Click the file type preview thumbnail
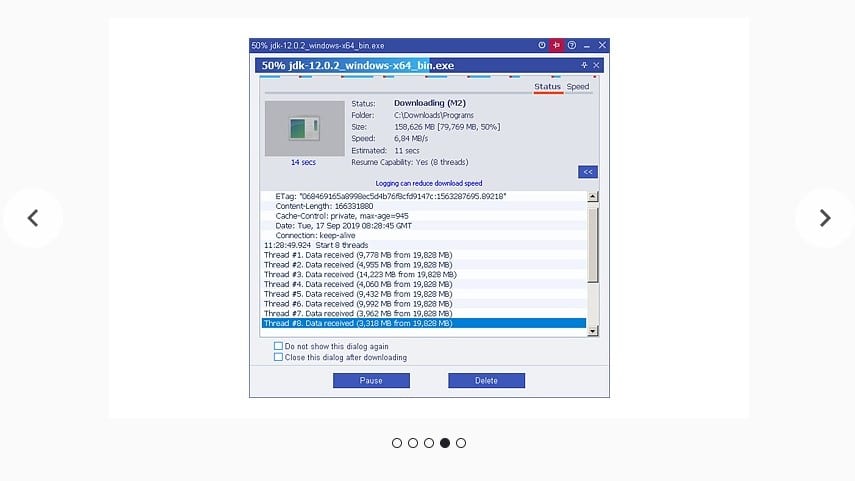 click(304, 129)
